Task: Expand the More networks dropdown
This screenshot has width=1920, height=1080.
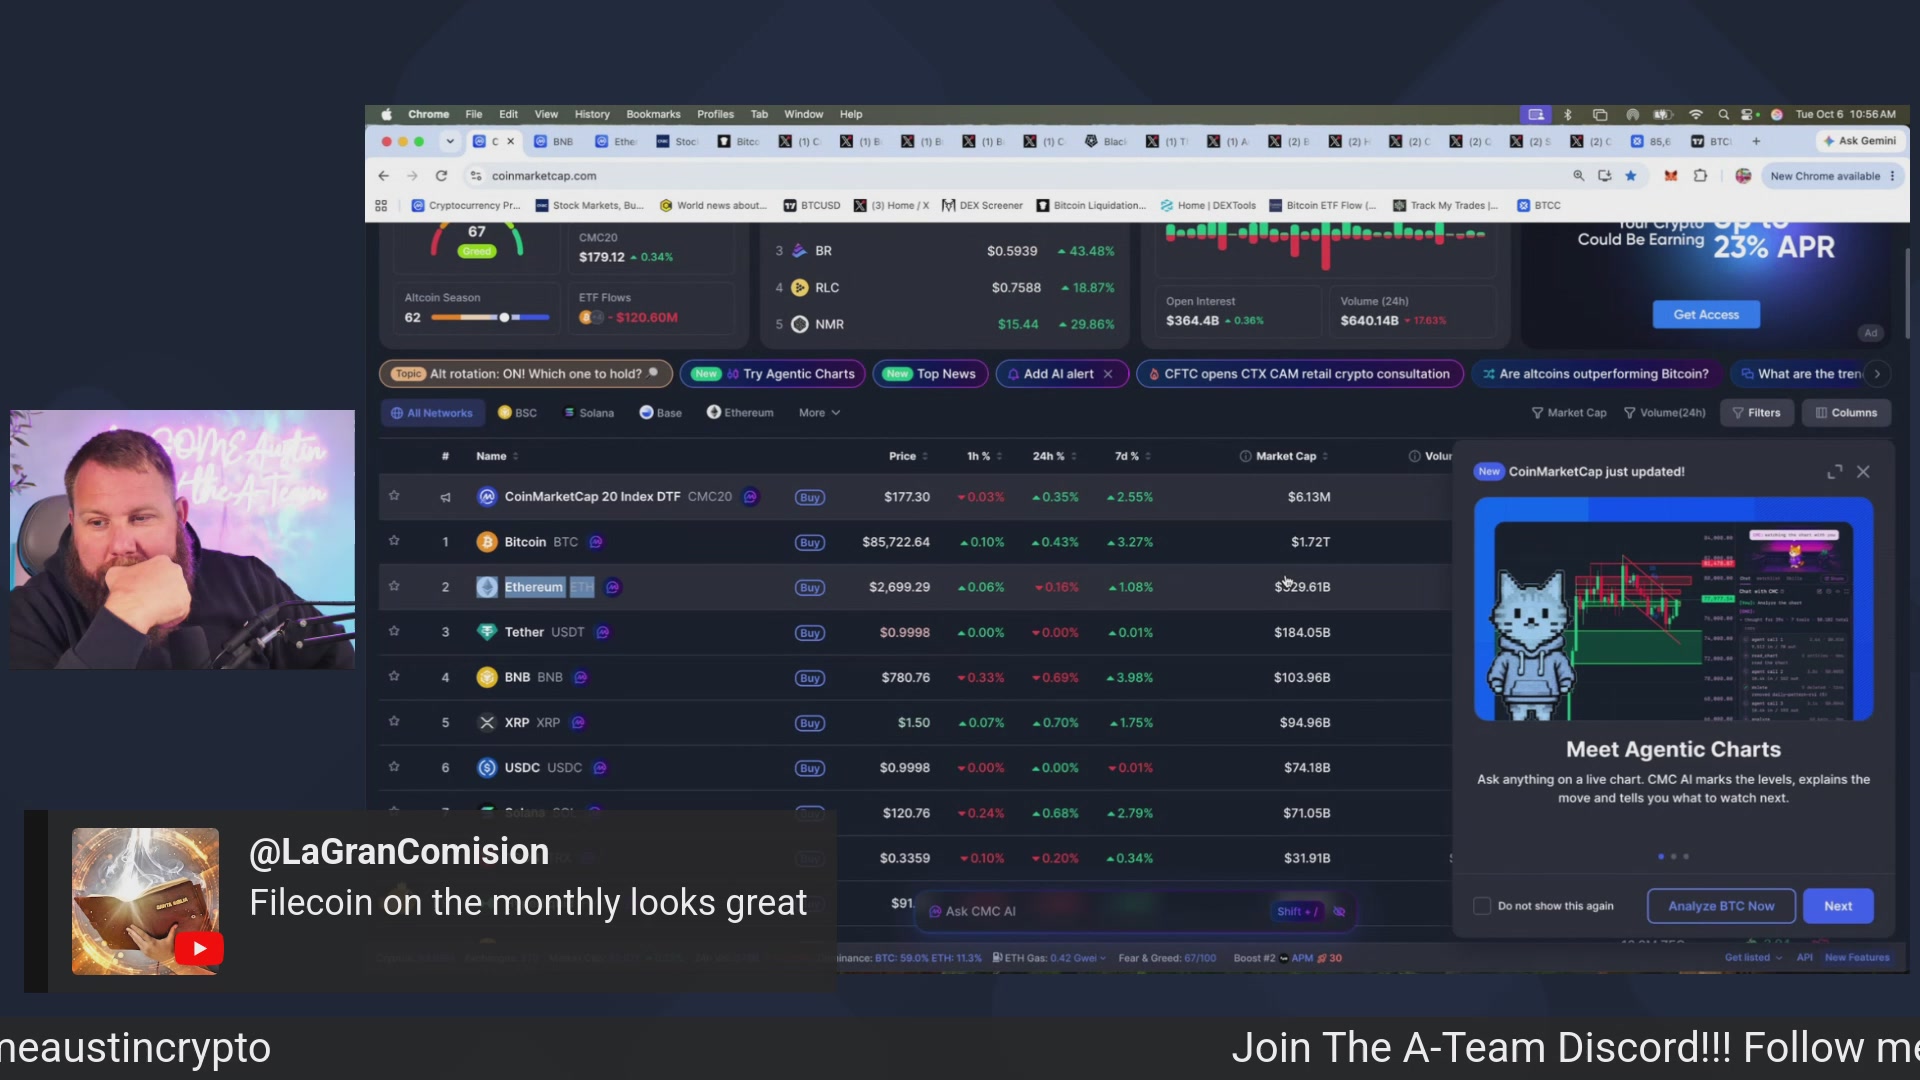Action: 819,412
